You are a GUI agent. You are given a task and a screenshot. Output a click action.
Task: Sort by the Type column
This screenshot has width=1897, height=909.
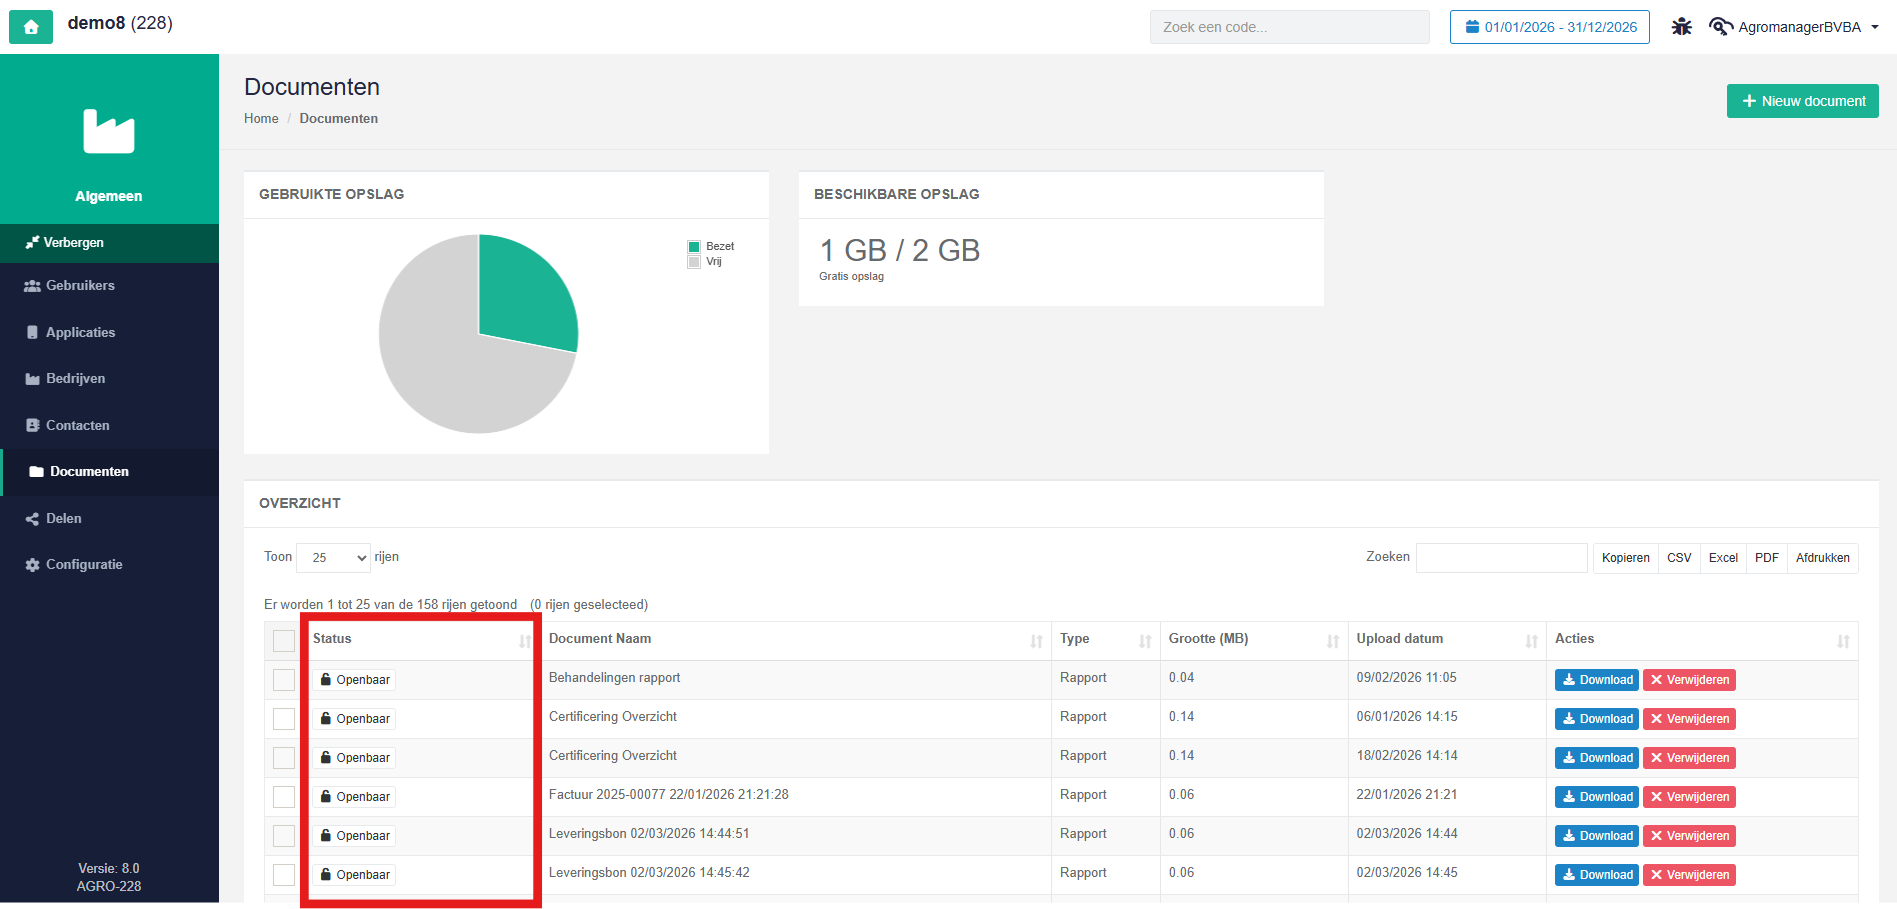[x=1106, y=640]
